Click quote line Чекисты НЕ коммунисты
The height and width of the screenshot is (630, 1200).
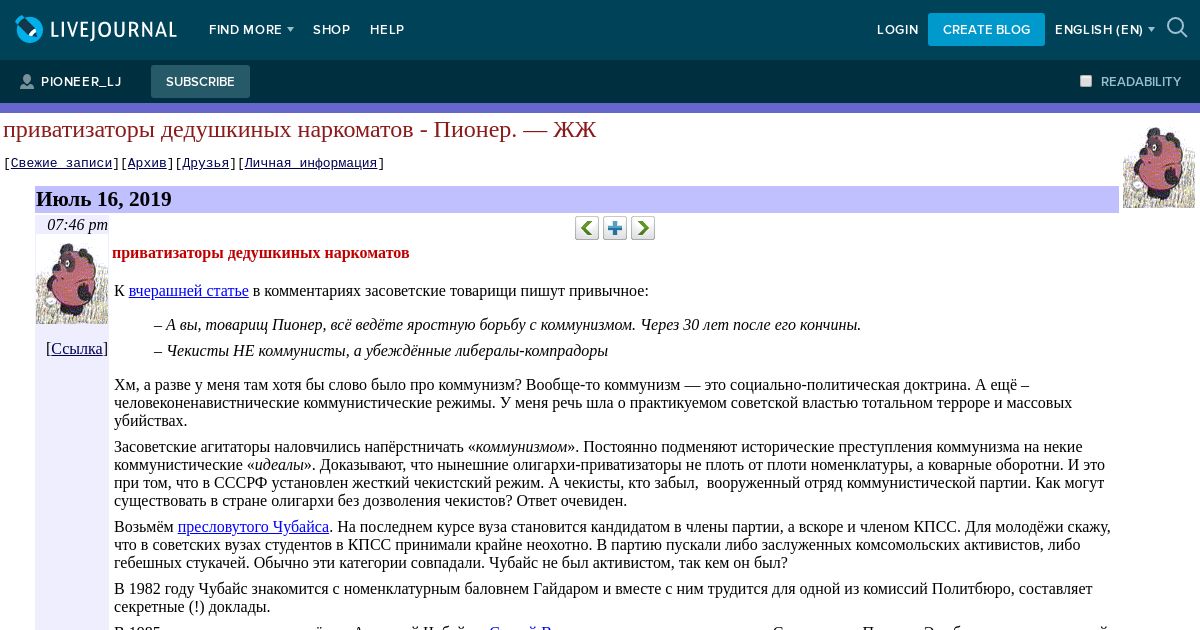click(x=381, y=351)
